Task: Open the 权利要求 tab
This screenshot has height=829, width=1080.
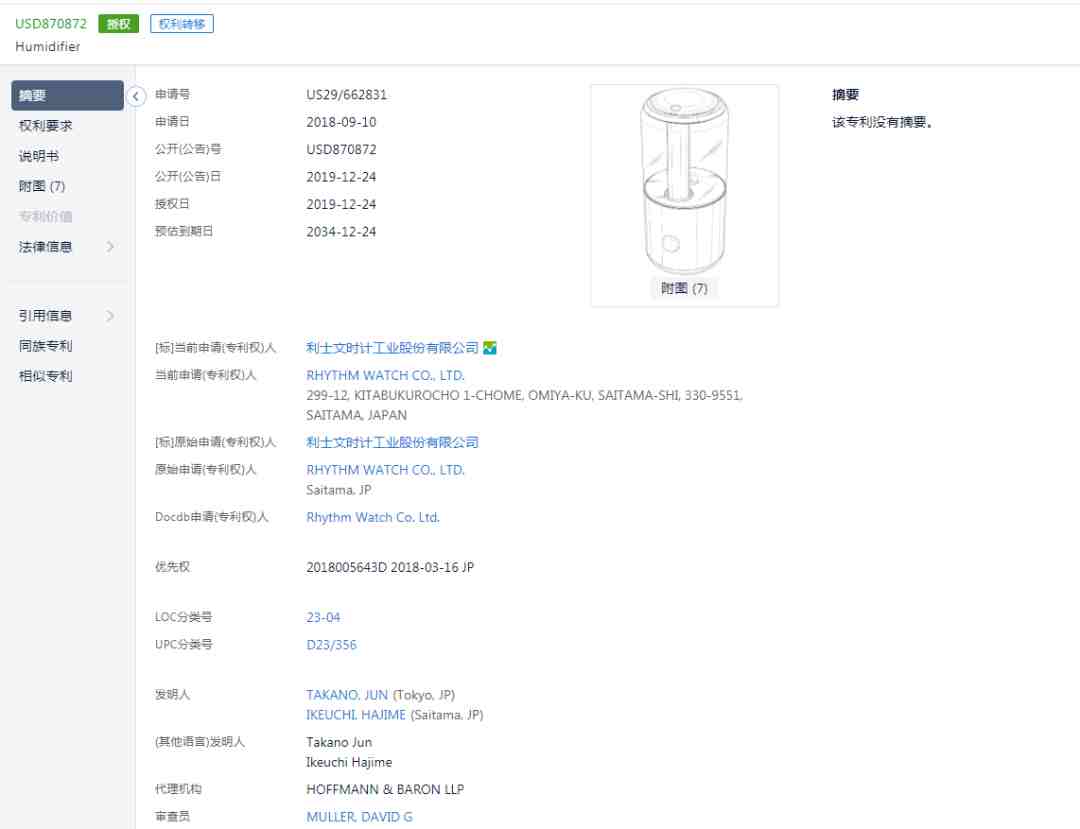Action: (45, 126)
